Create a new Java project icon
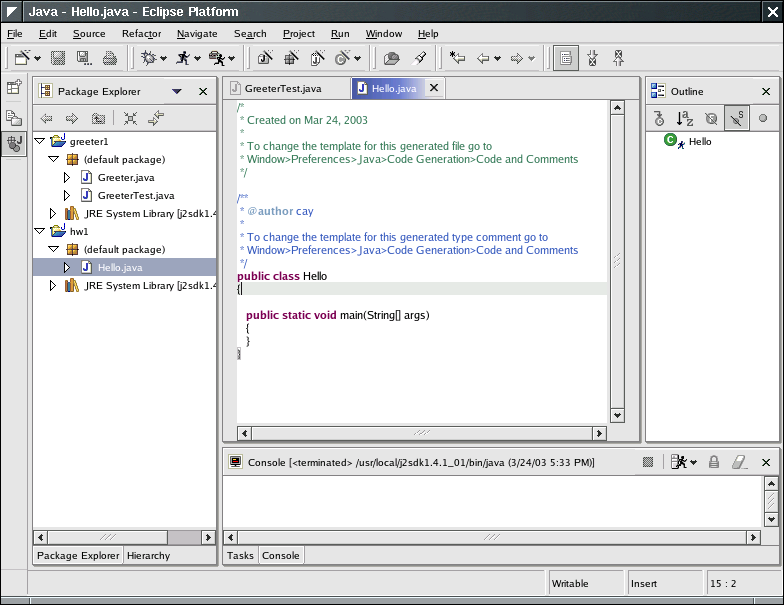The image size is (784, 605). click(265, 58)
